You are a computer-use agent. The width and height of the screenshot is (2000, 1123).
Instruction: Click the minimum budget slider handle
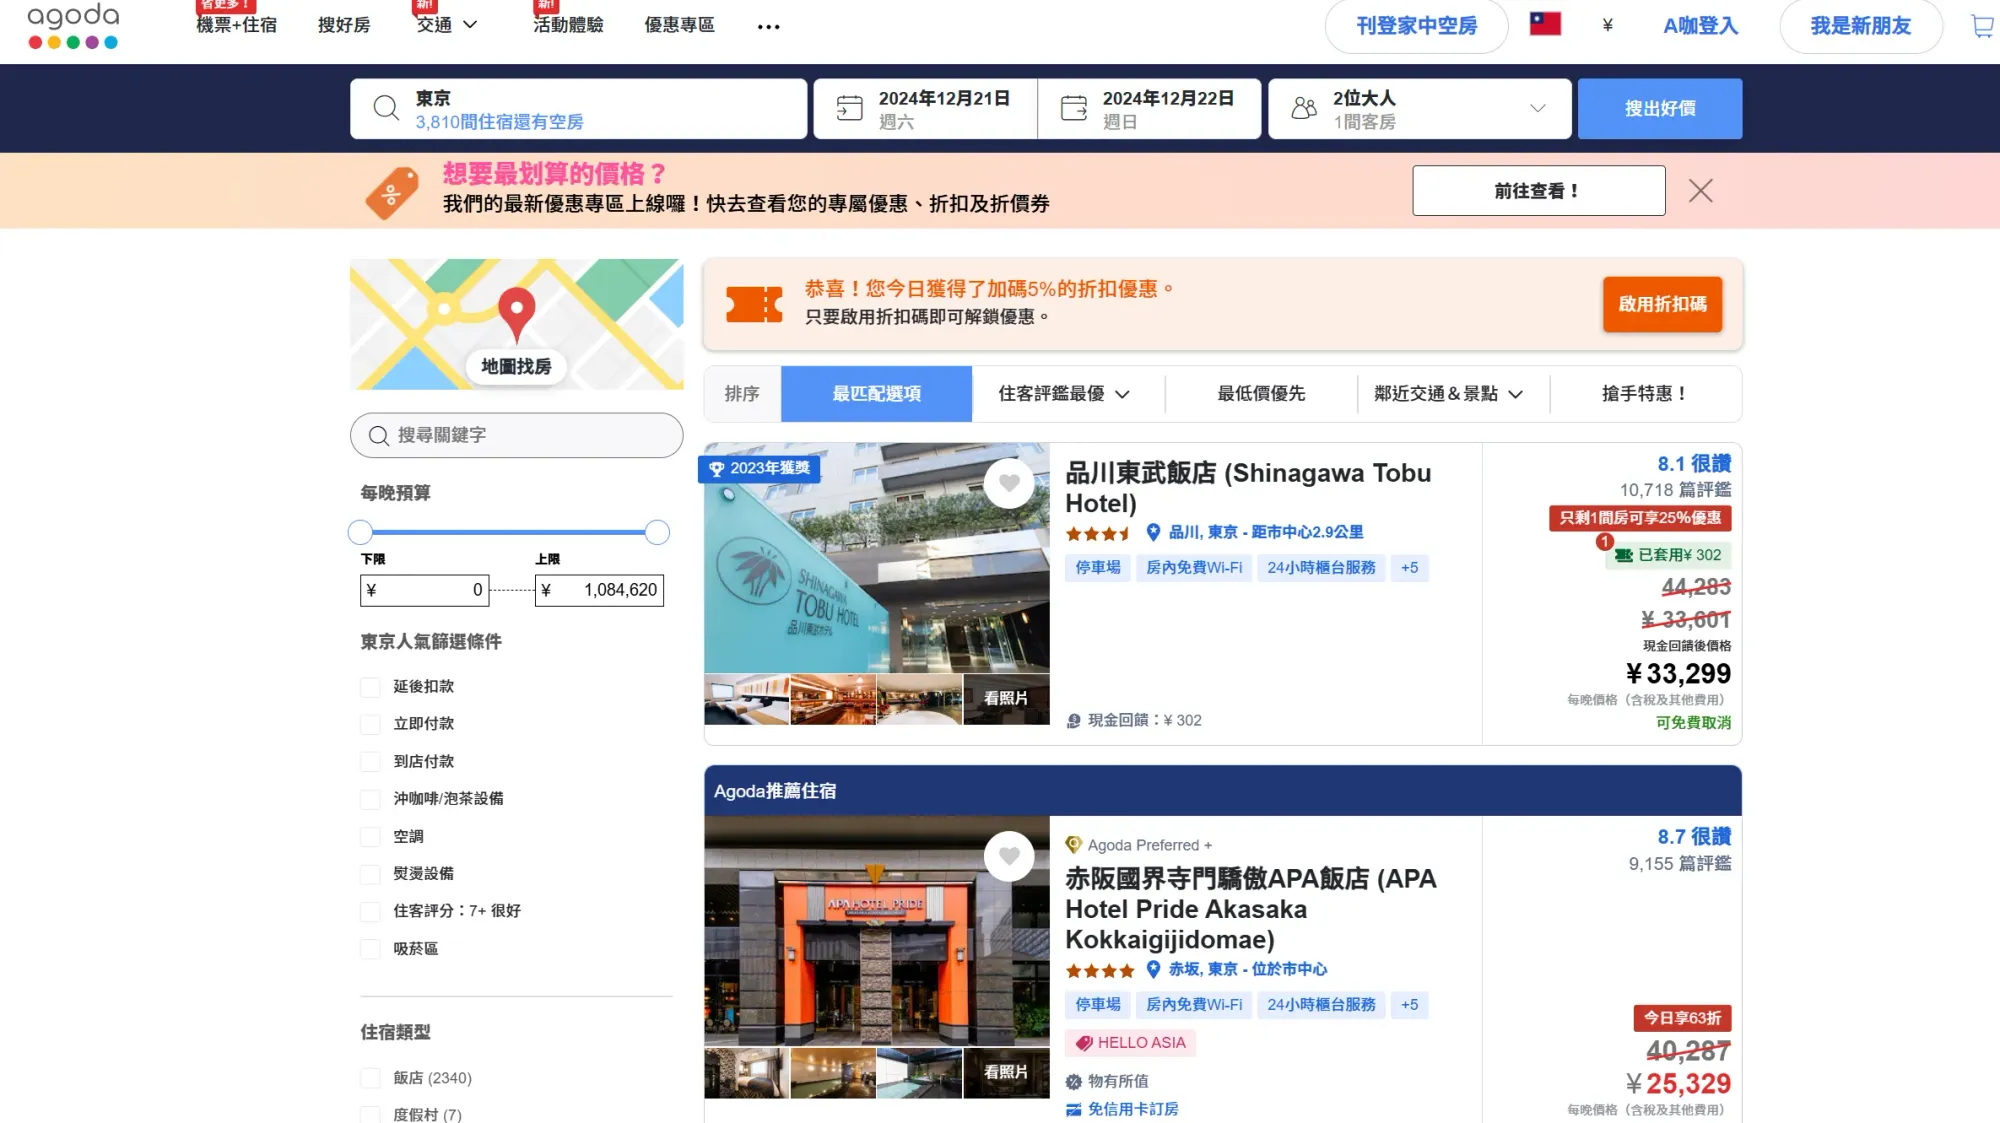(360, 532)
